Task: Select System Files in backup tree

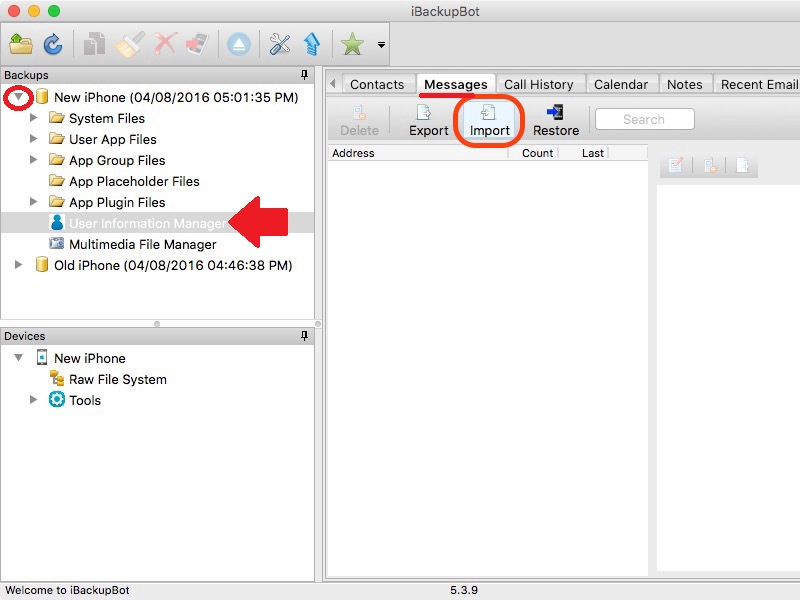Action: tap(107, 118)
